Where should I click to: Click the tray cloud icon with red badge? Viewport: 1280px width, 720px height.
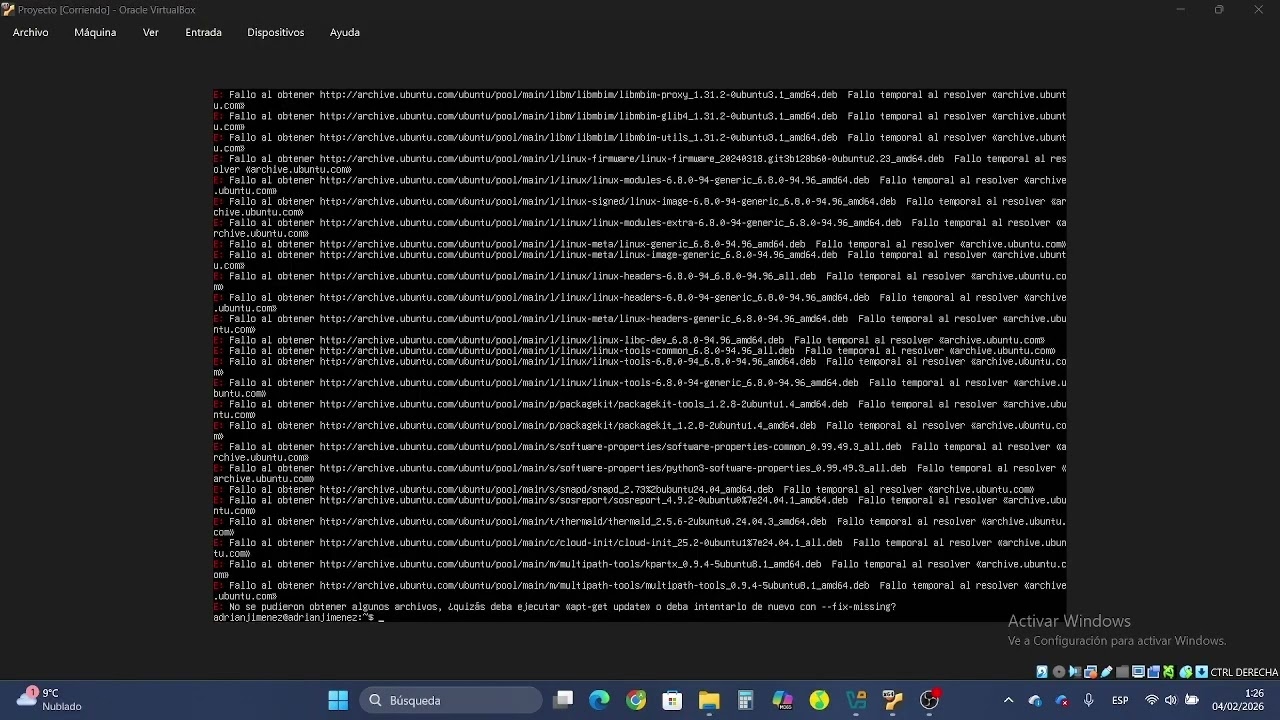point(1062,700)
